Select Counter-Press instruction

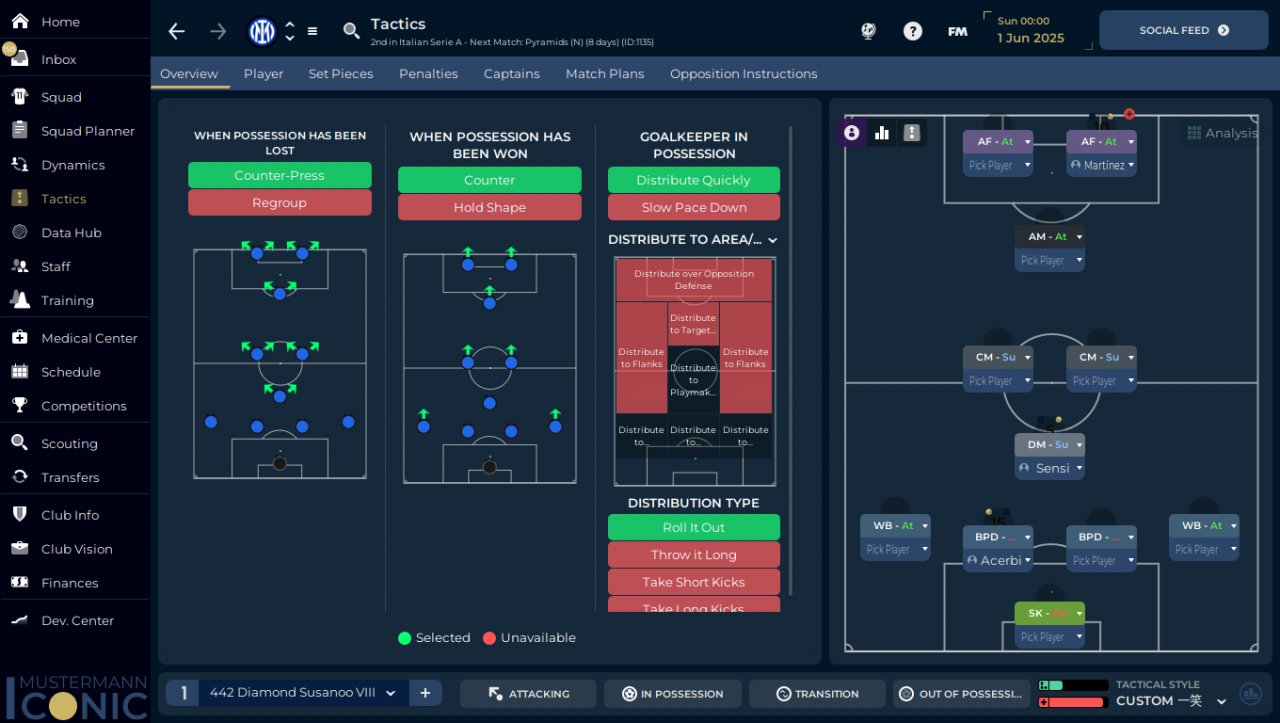pyautogui.click(x=279, y=175)
